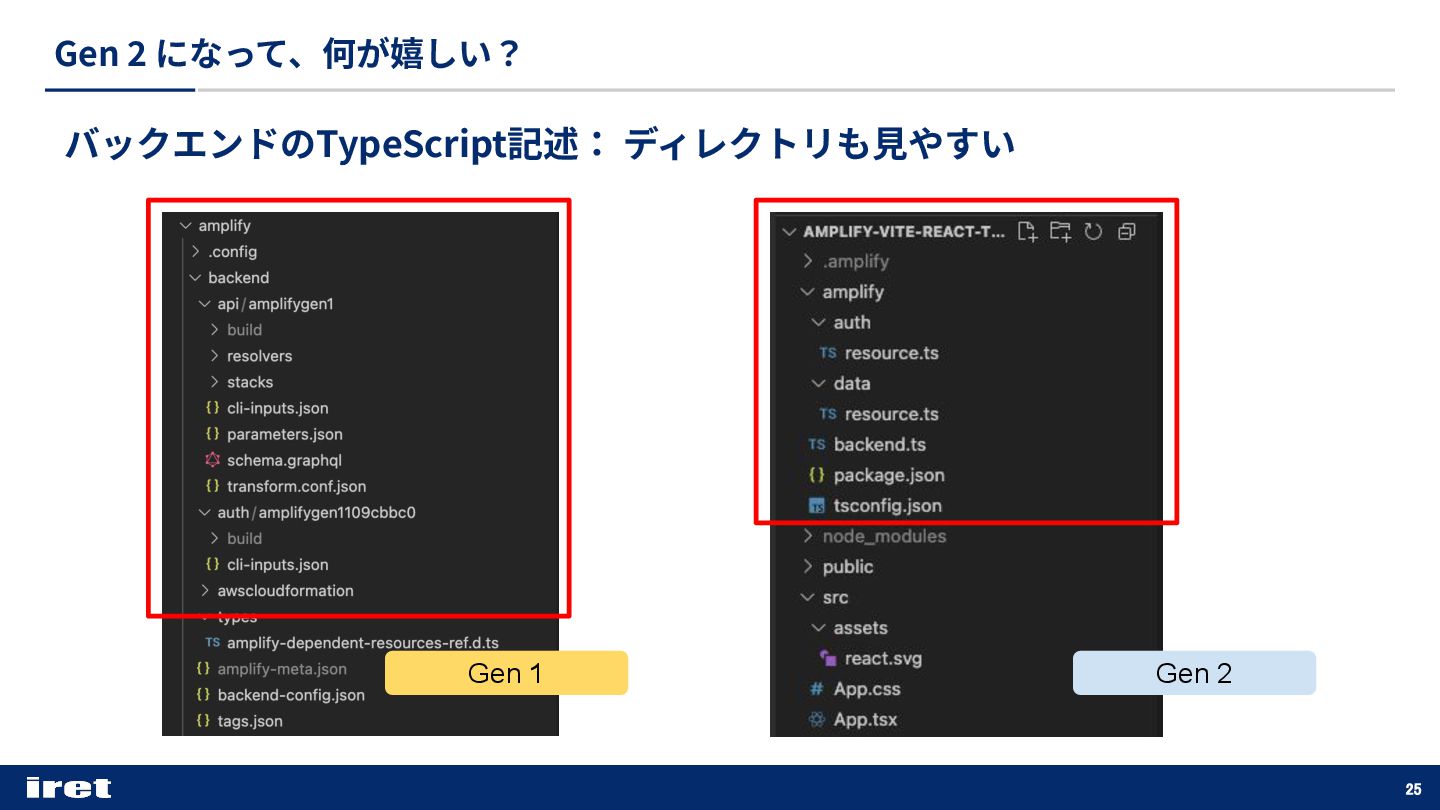Screen dimensions: 1440x810
Task: Click the pink GraphQL icon beside schema.graphql
Action: 212,460
